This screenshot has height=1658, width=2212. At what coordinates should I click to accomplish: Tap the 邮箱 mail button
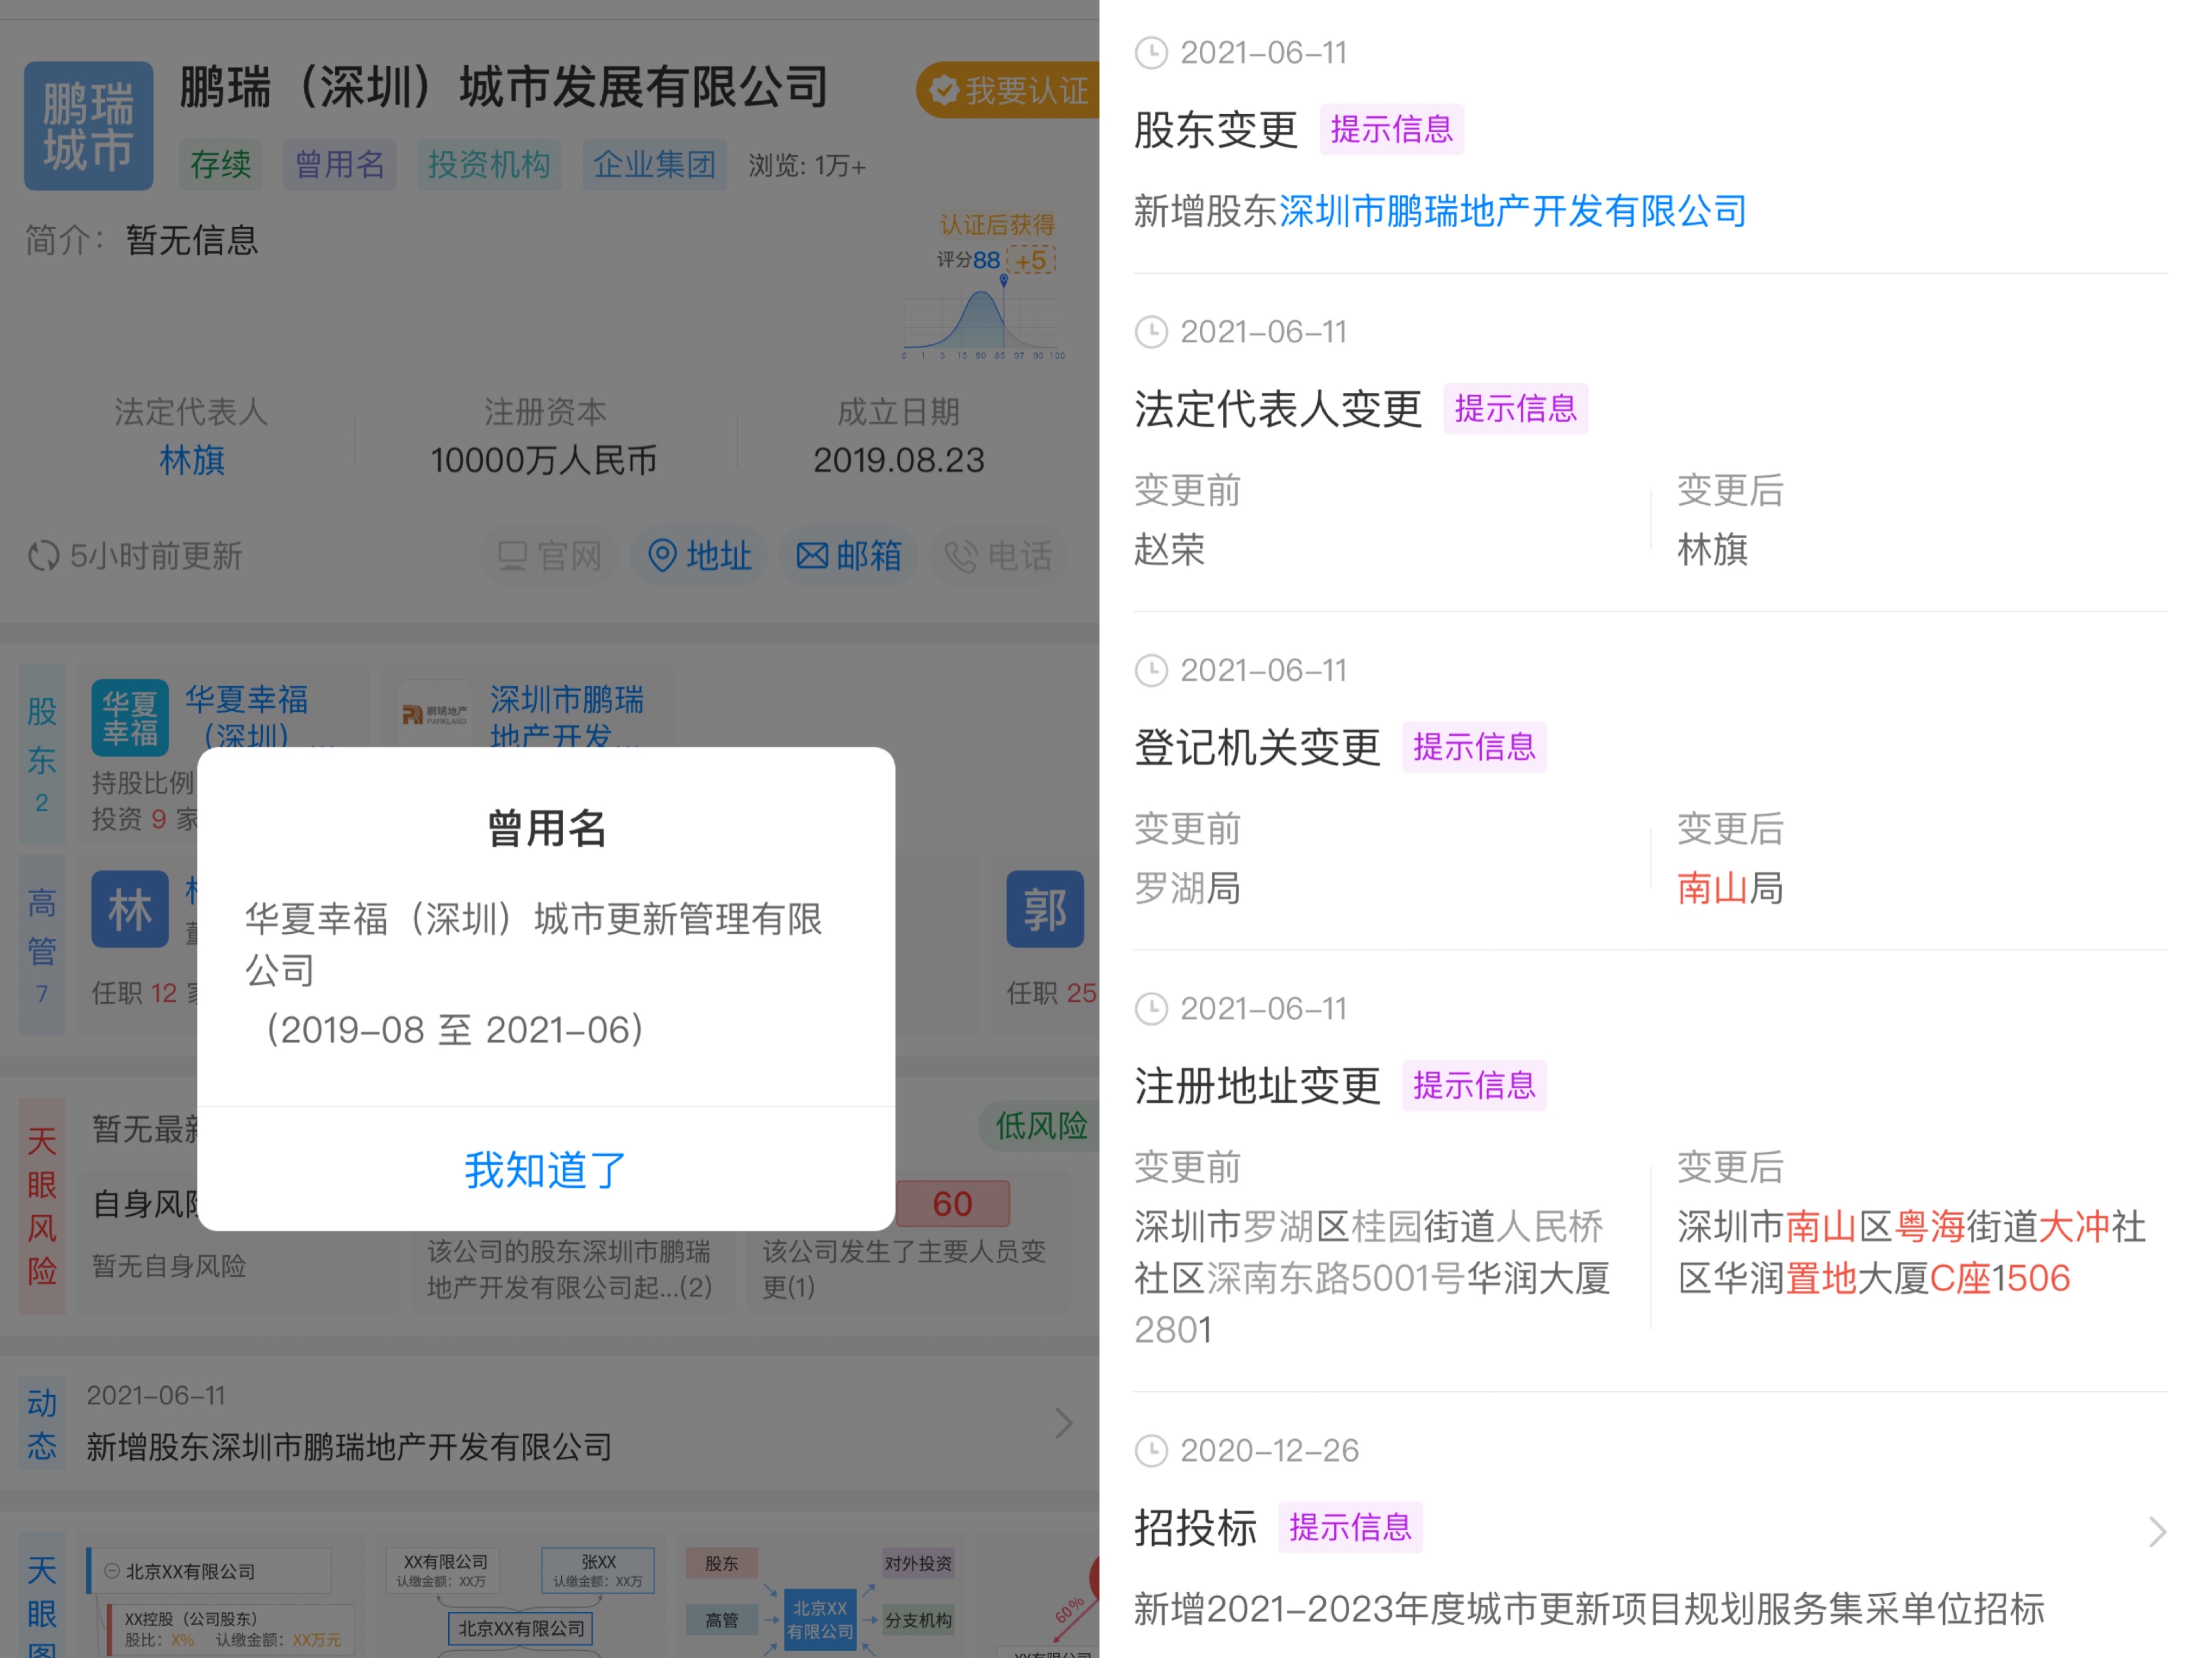pyautogui.click(x=849, y=555)
